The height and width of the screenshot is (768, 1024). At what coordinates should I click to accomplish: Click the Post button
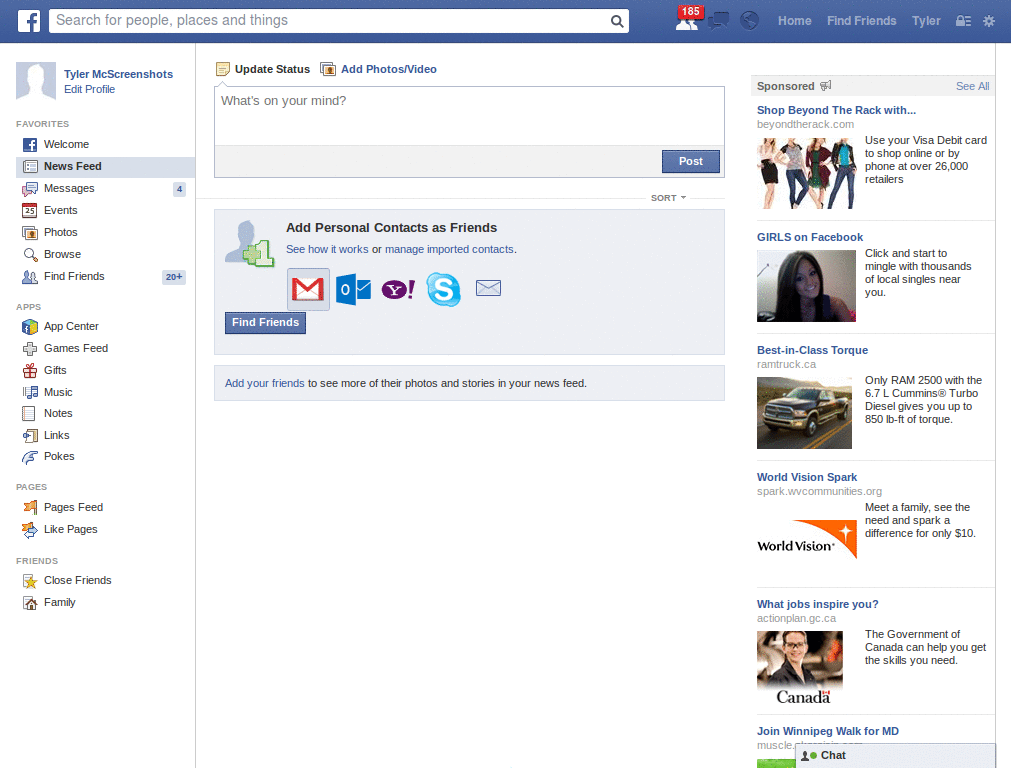click(690, 161)
